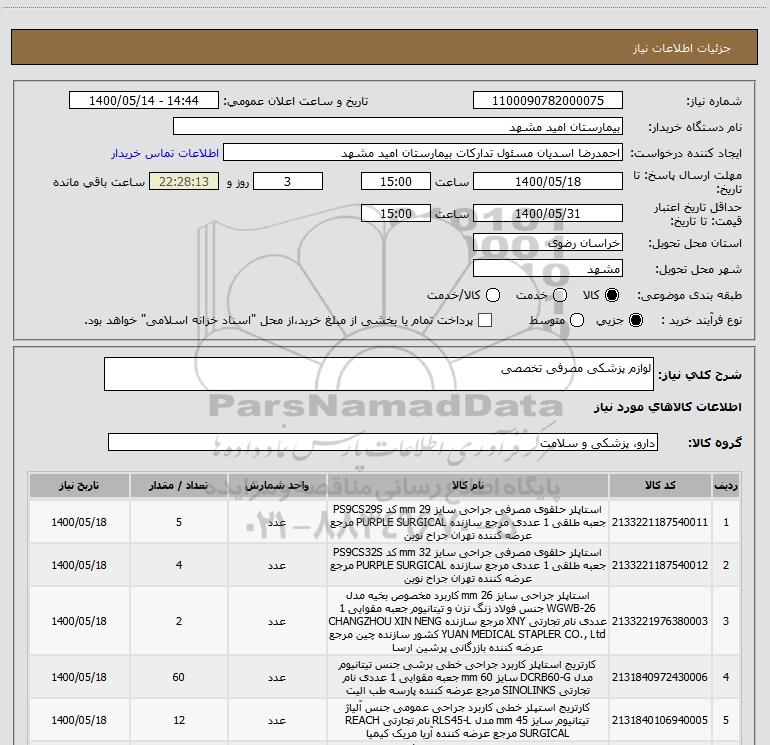Click the unit عدد in row 4
The height and width of the screenshot is (745, 770).
277,677
